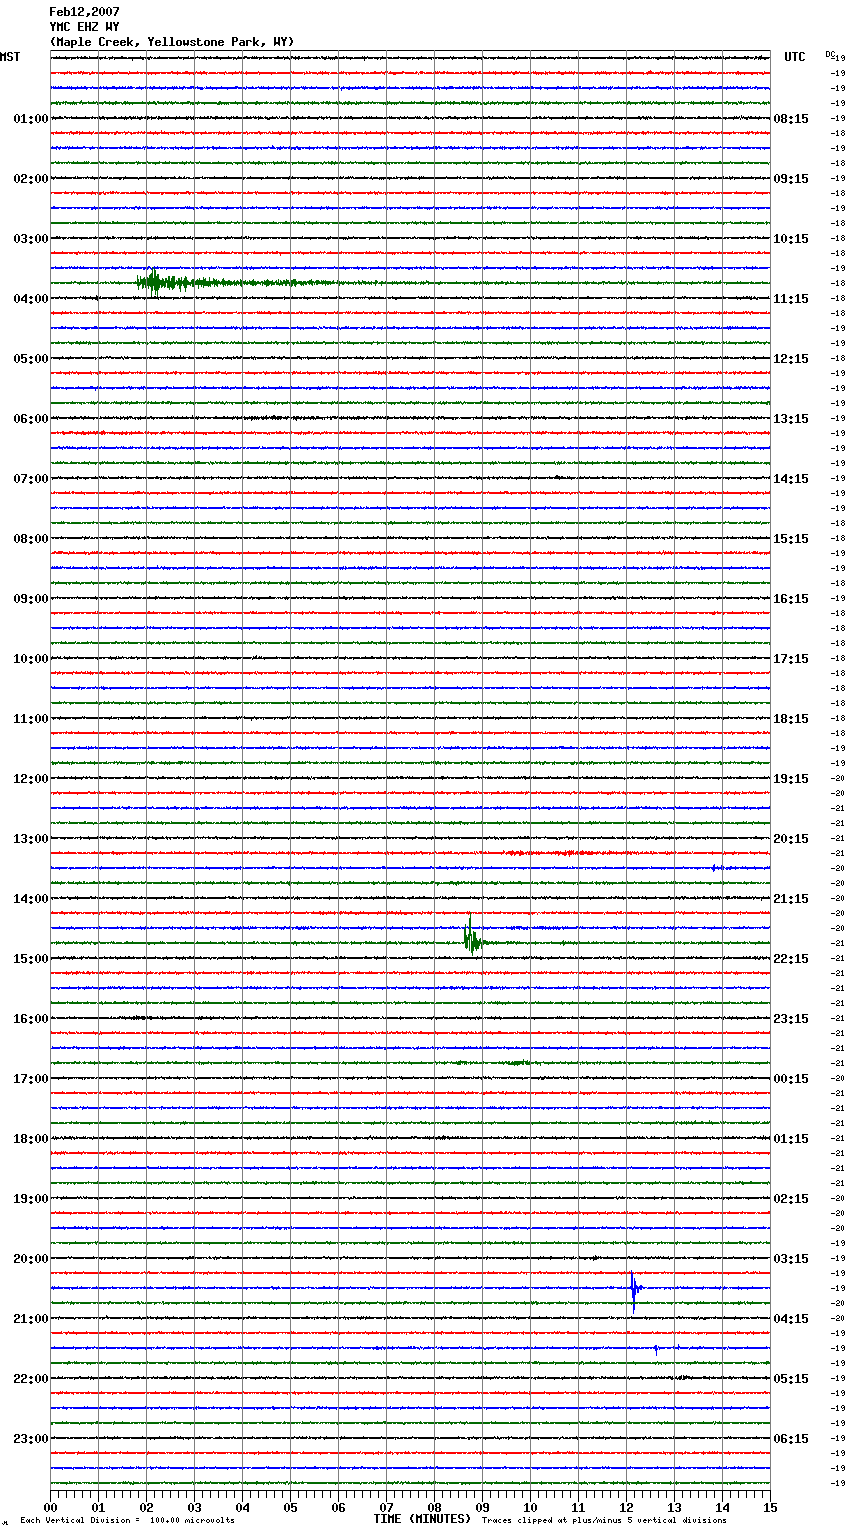Select the 01:00 MST row label
The width and height of the screenshot is (850, 1534).
click(31, 119)
